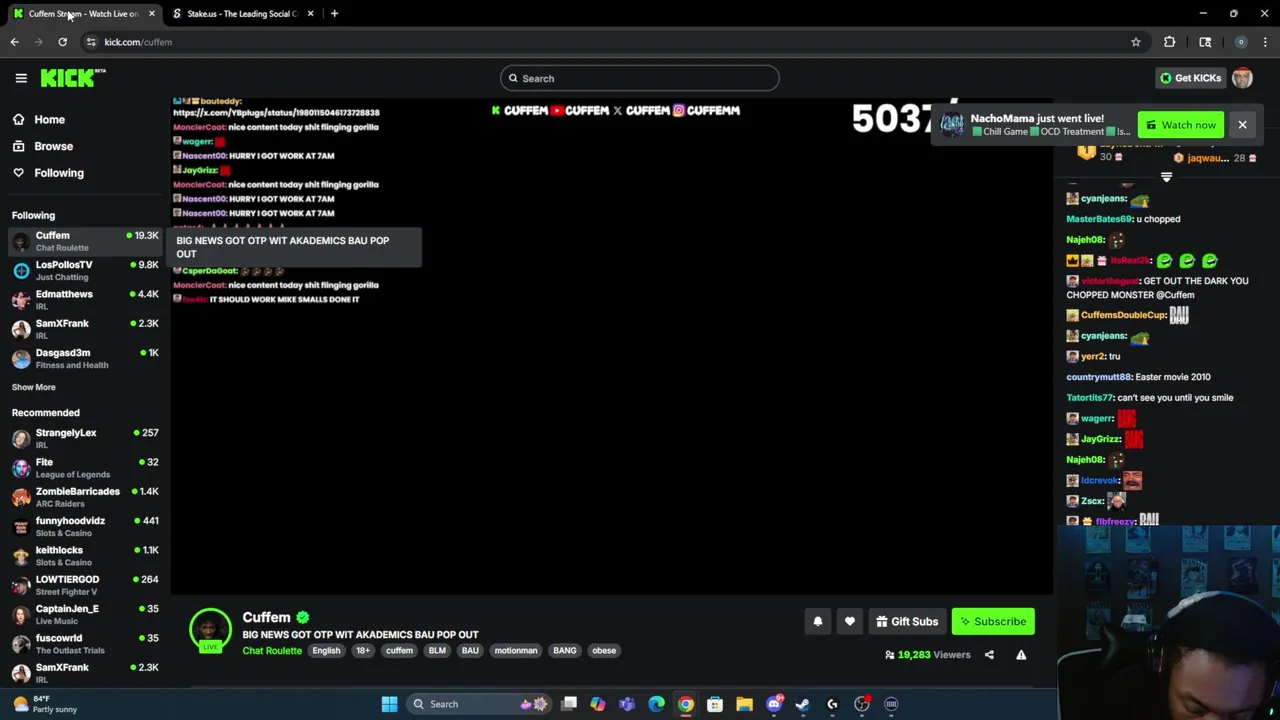Click the Subscribe button

(993, 622)
